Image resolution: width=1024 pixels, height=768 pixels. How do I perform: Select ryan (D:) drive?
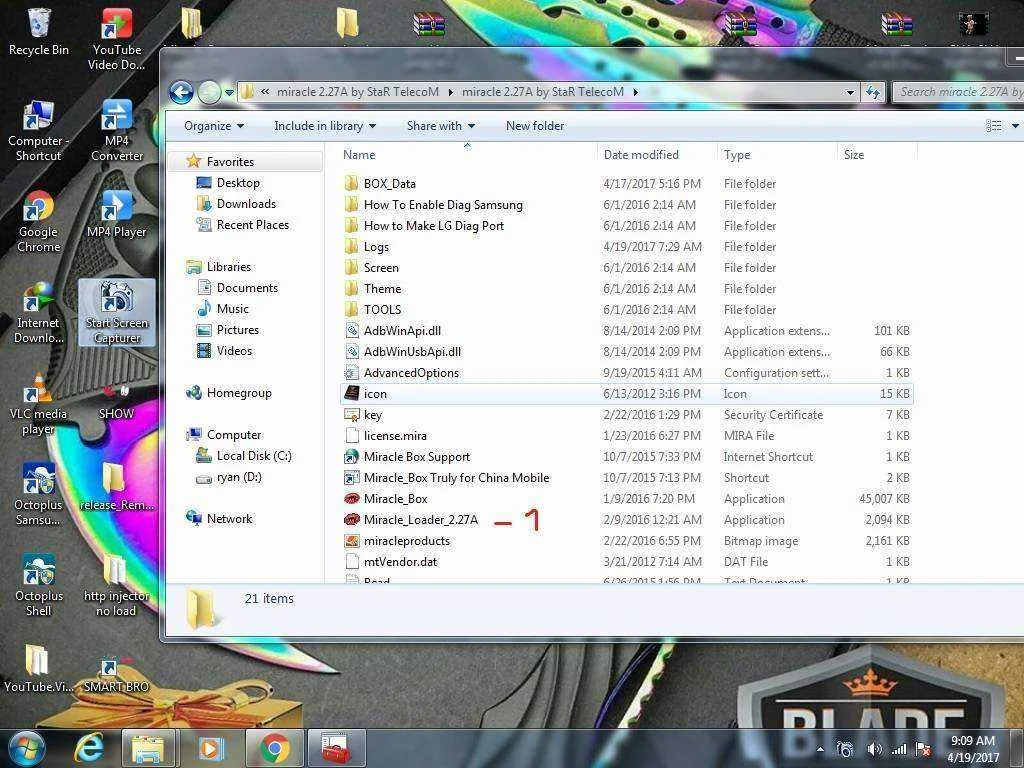(239, 477)
